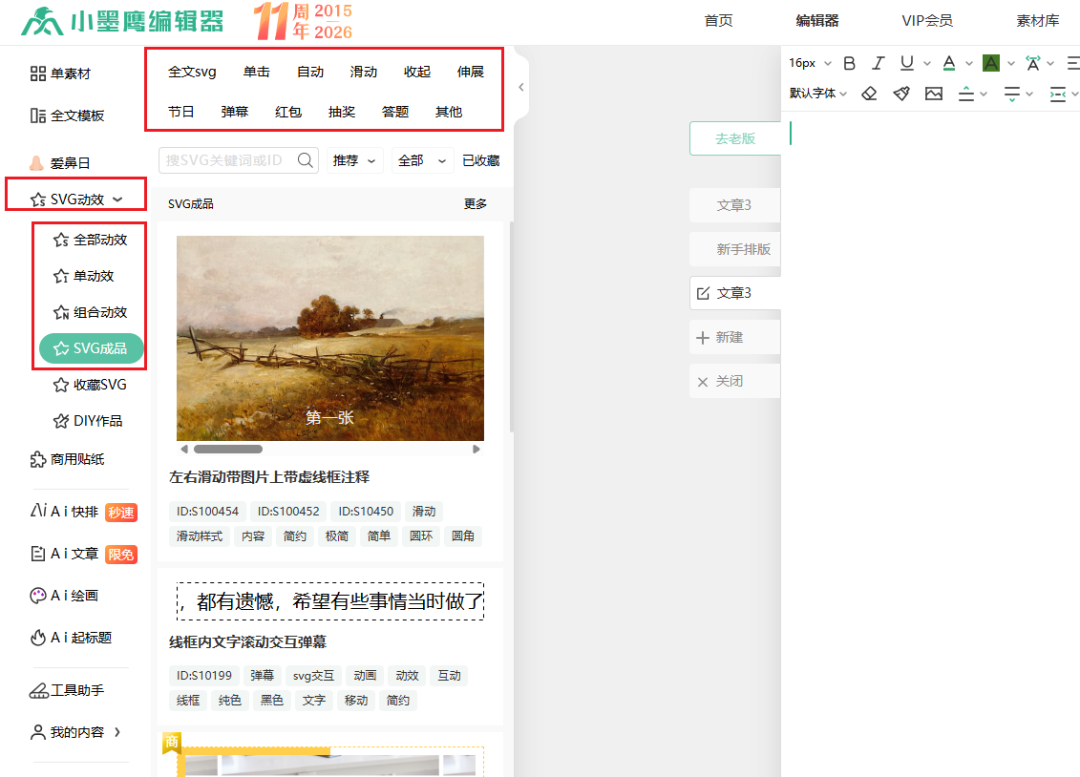Image resolution: width=1080 pixels, height=777 pixels.
Task: Apply the green text background color
Action: 991,63
